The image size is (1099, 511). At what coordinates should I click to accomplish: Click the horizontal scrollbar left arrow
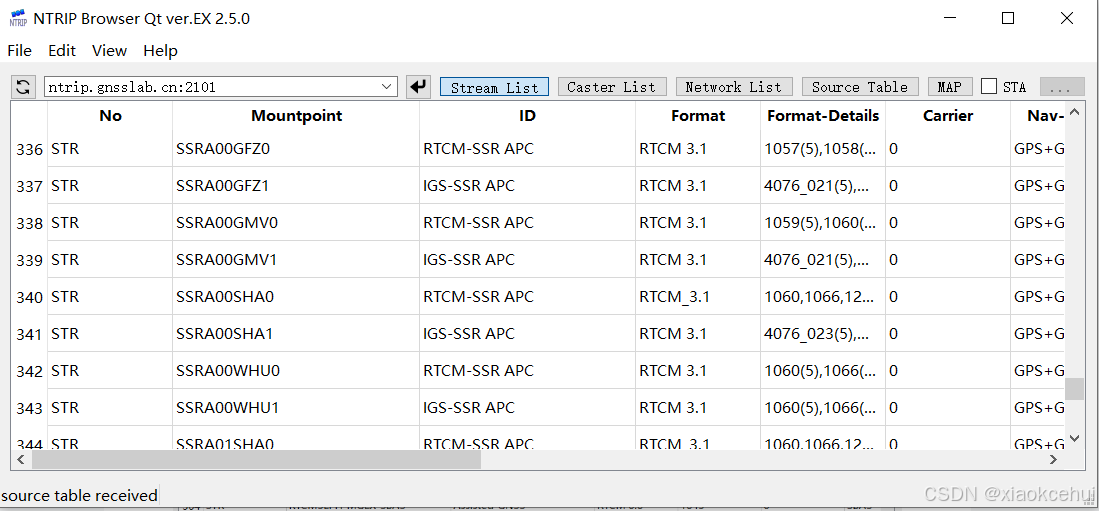20,460
